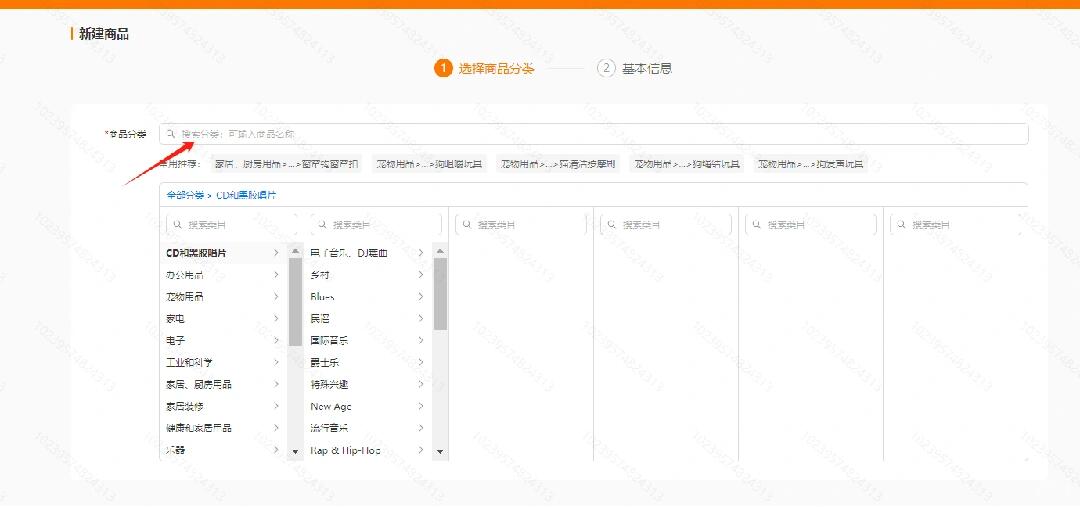This screenshot has width=1080, height=507.
Task: Click the first column scrollbar thumb
Action: point(295,302)
